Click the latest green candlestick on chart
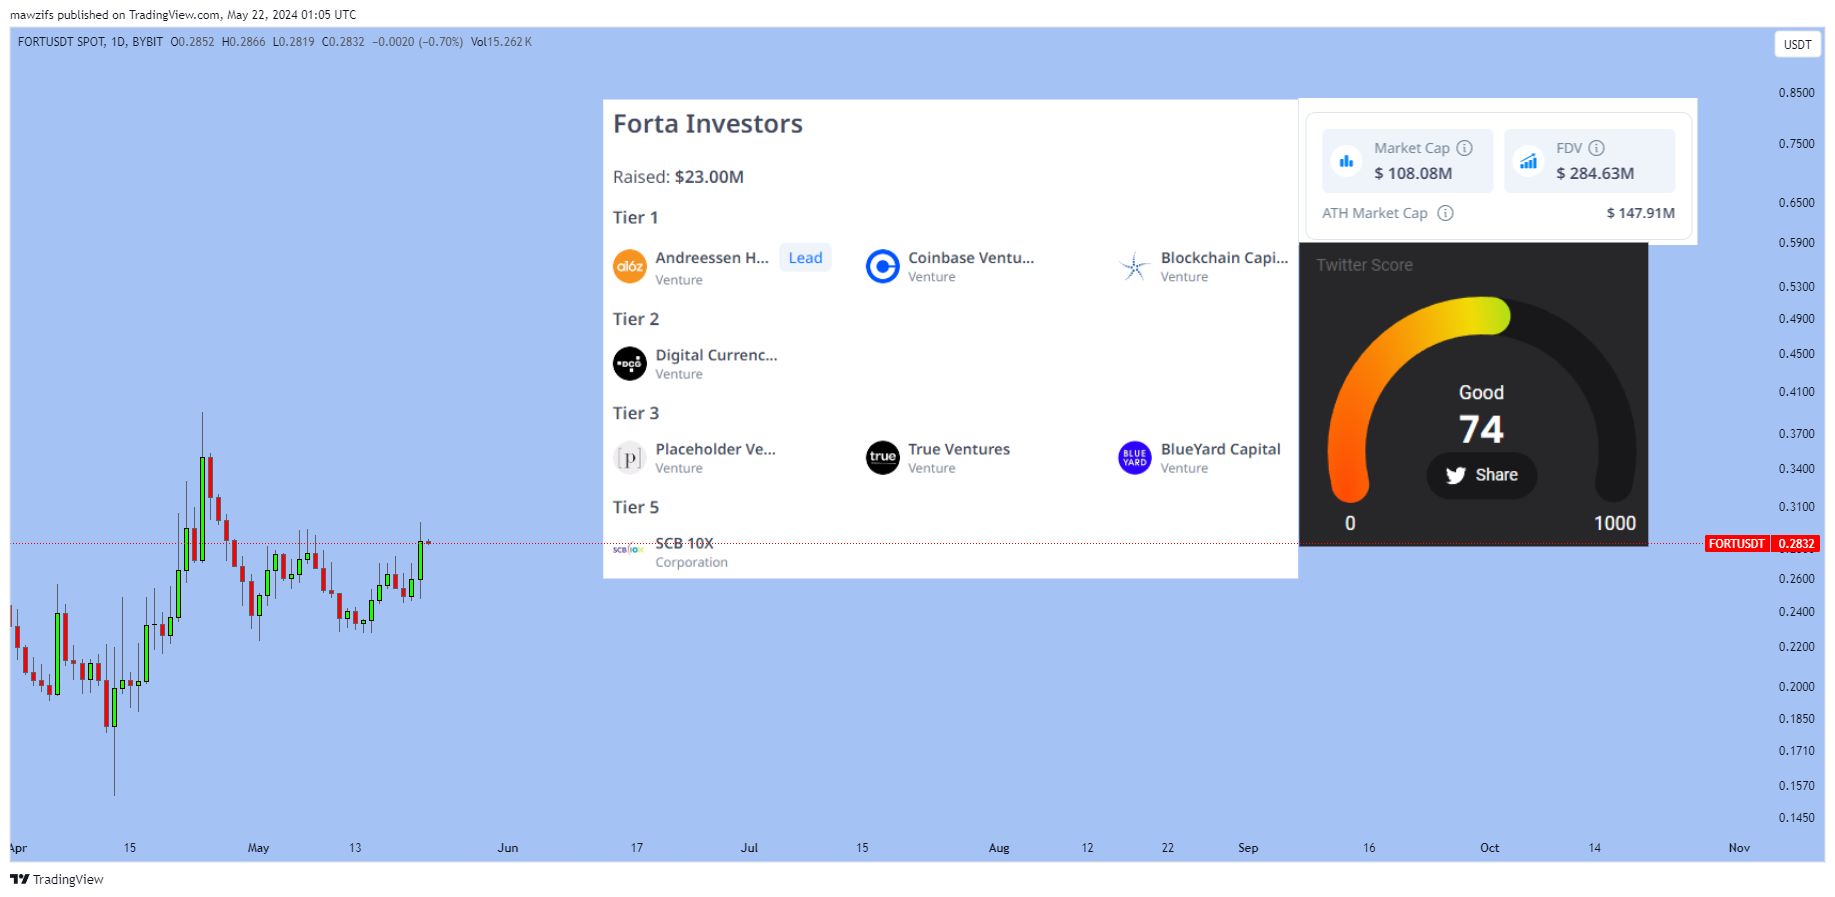 421,560
